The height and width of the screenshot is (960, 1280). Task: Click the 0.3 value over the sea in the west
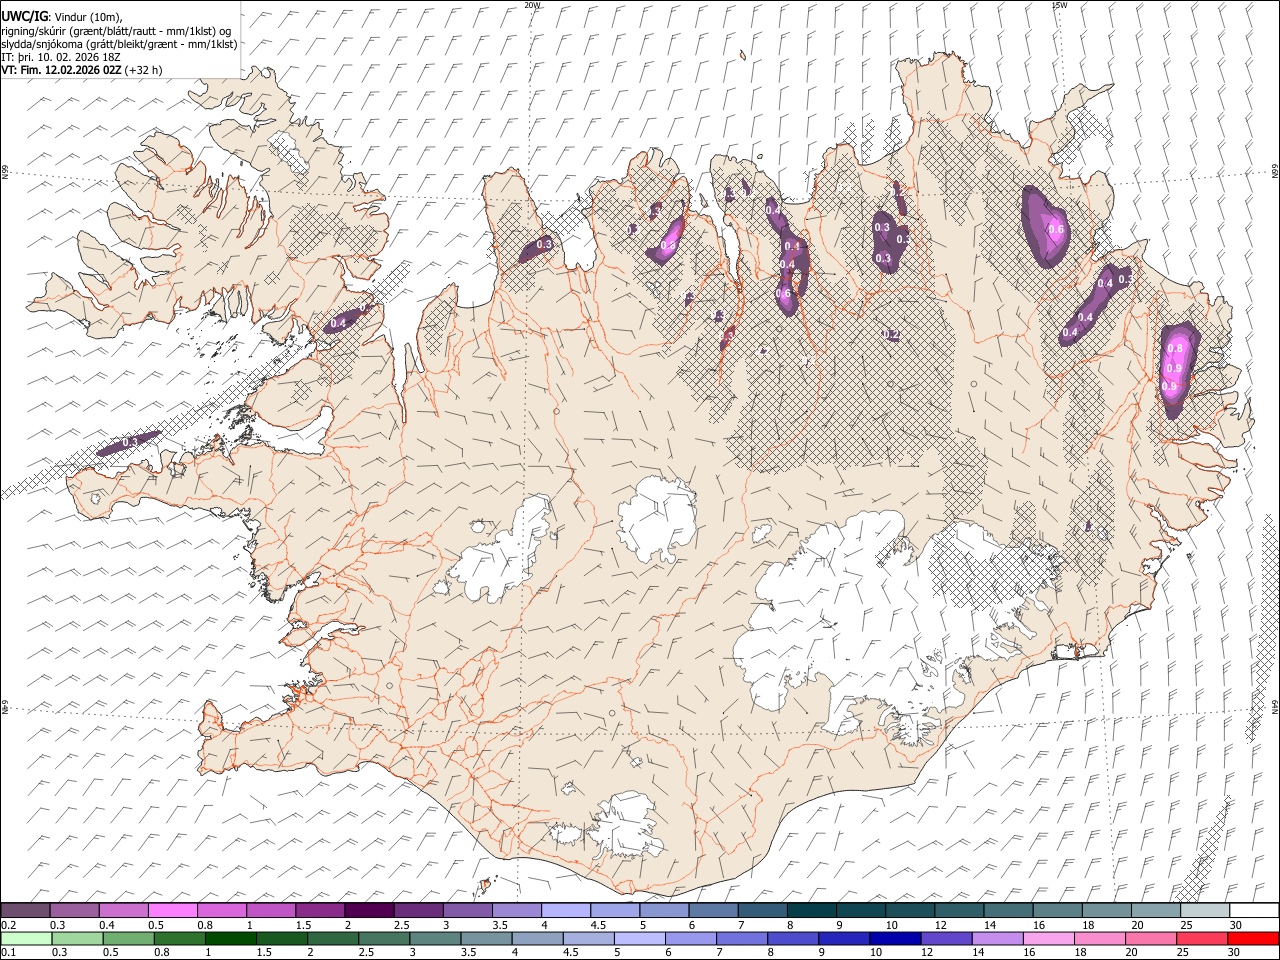[x=130, y=442]
